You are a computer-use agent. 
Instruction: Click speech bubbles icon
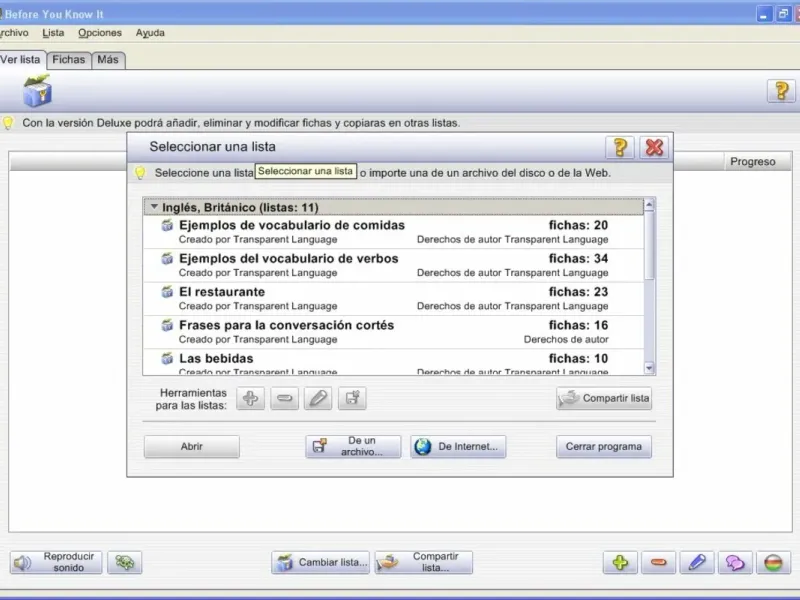point(735,562)
